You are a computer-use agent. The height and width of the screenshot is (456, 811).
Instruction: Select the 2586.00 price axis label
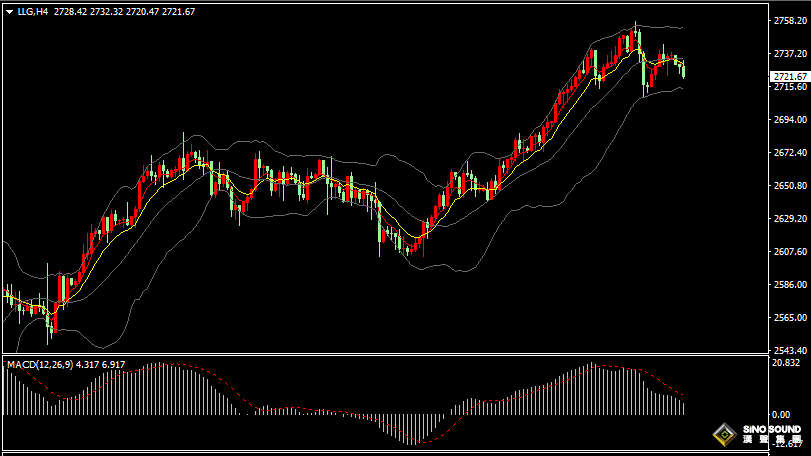pyautogui.click(x=790, y=285)
